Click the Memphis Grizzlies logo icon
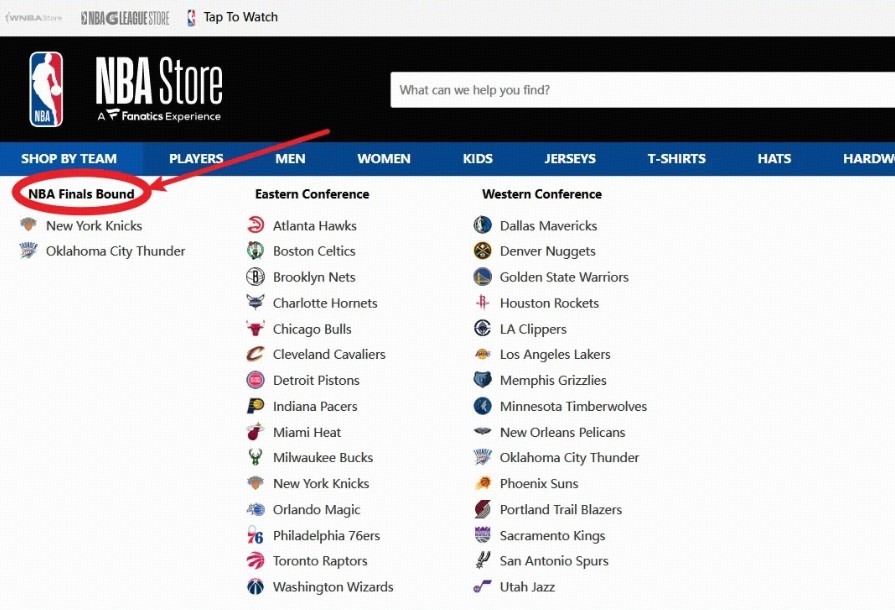Image resolution: width=895 pixels, height=610 pixels. point(482,380)
